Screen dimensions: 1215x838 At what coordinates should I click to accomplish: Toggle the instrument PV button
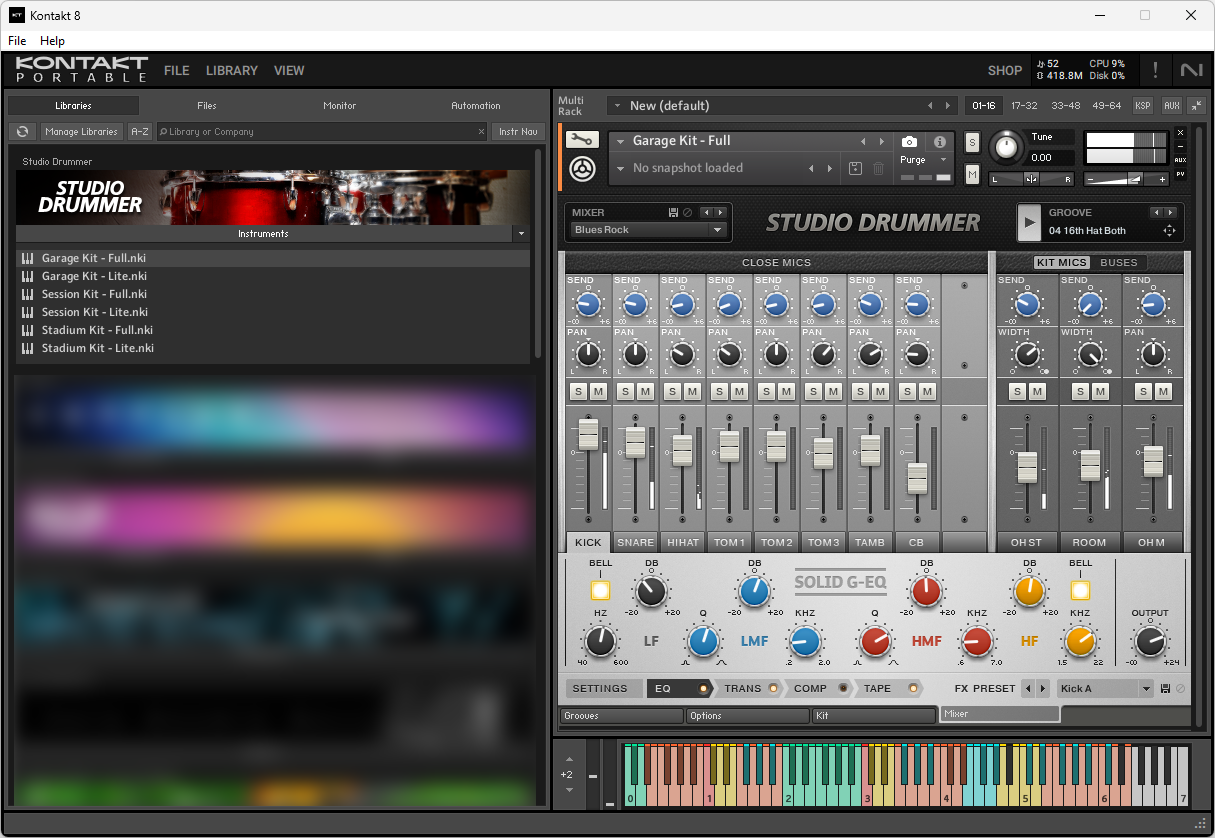click(1180, 174)
